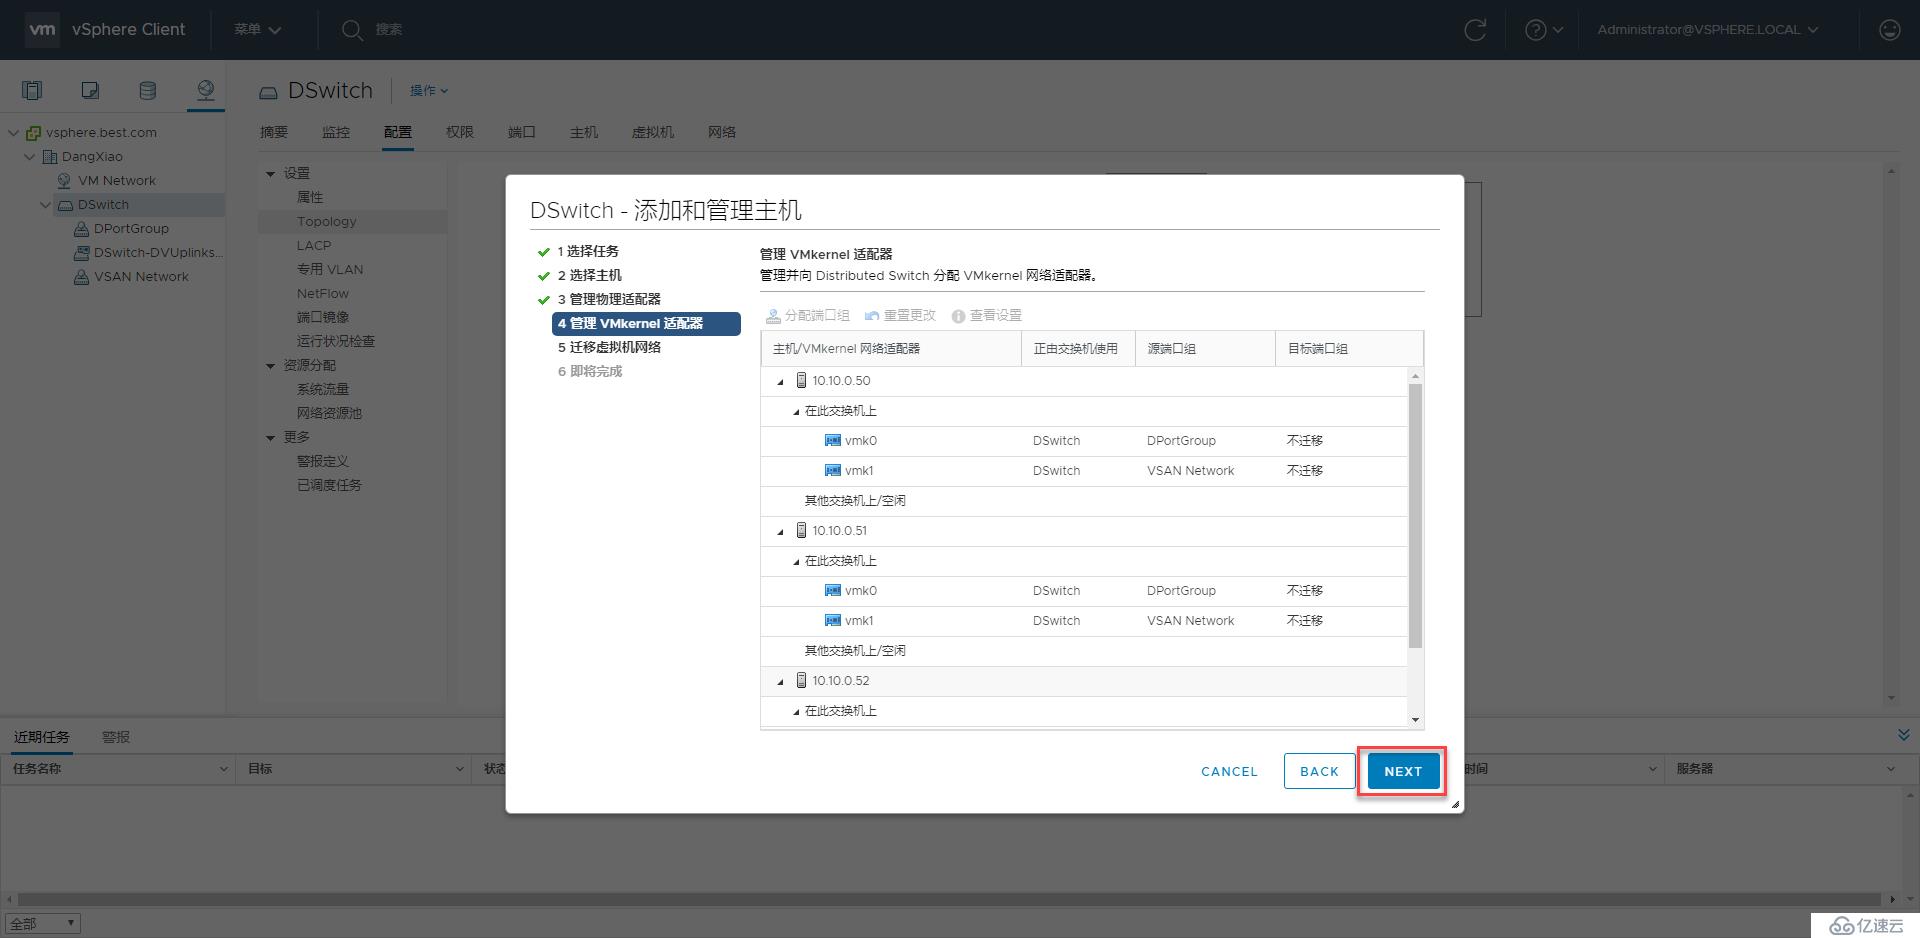The width and height of the screenshot is (1920, 938).
Task: Click the vmk0 adapter icon under 10.10.0.50
Action: pyautogui.click(x=832, y=440)
